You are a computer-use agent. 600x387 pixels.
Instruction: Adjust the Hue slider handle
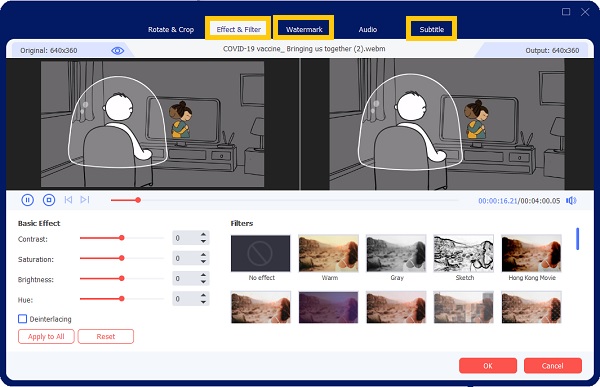point(122,299)
